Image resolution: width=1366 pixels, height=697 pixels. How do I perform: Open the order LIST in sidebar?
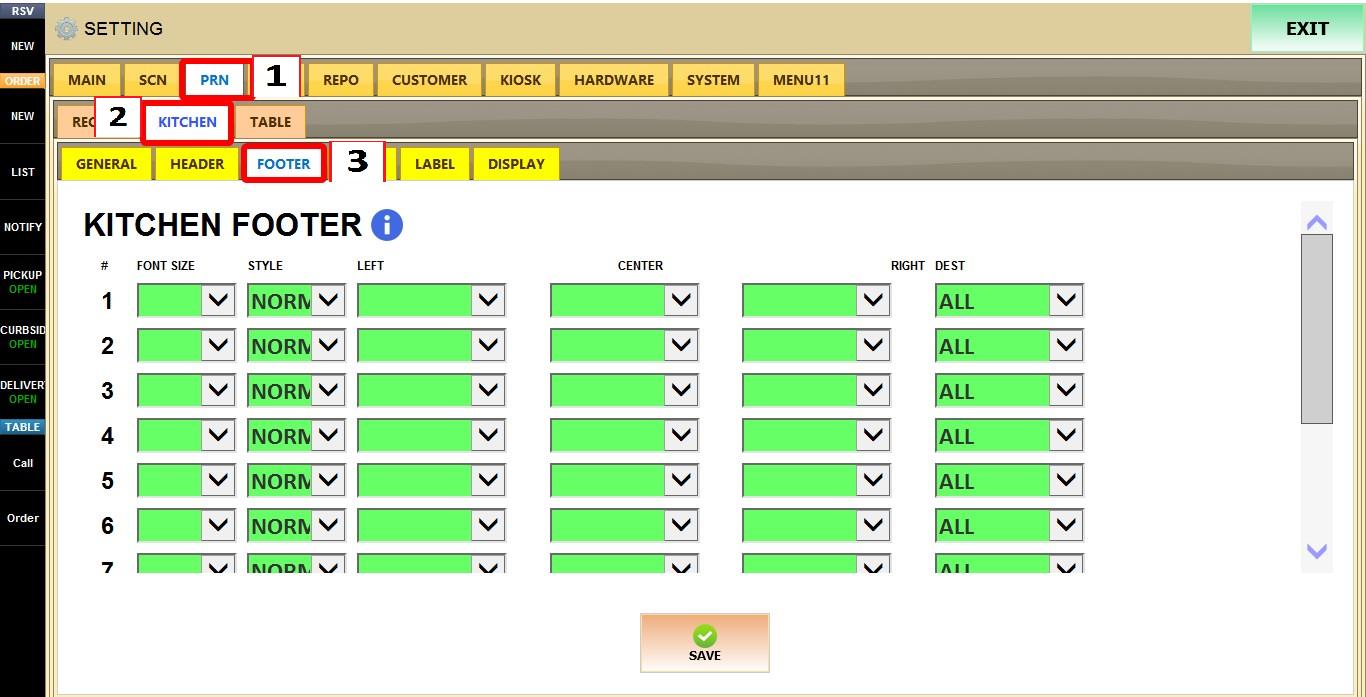pos(22,172)
